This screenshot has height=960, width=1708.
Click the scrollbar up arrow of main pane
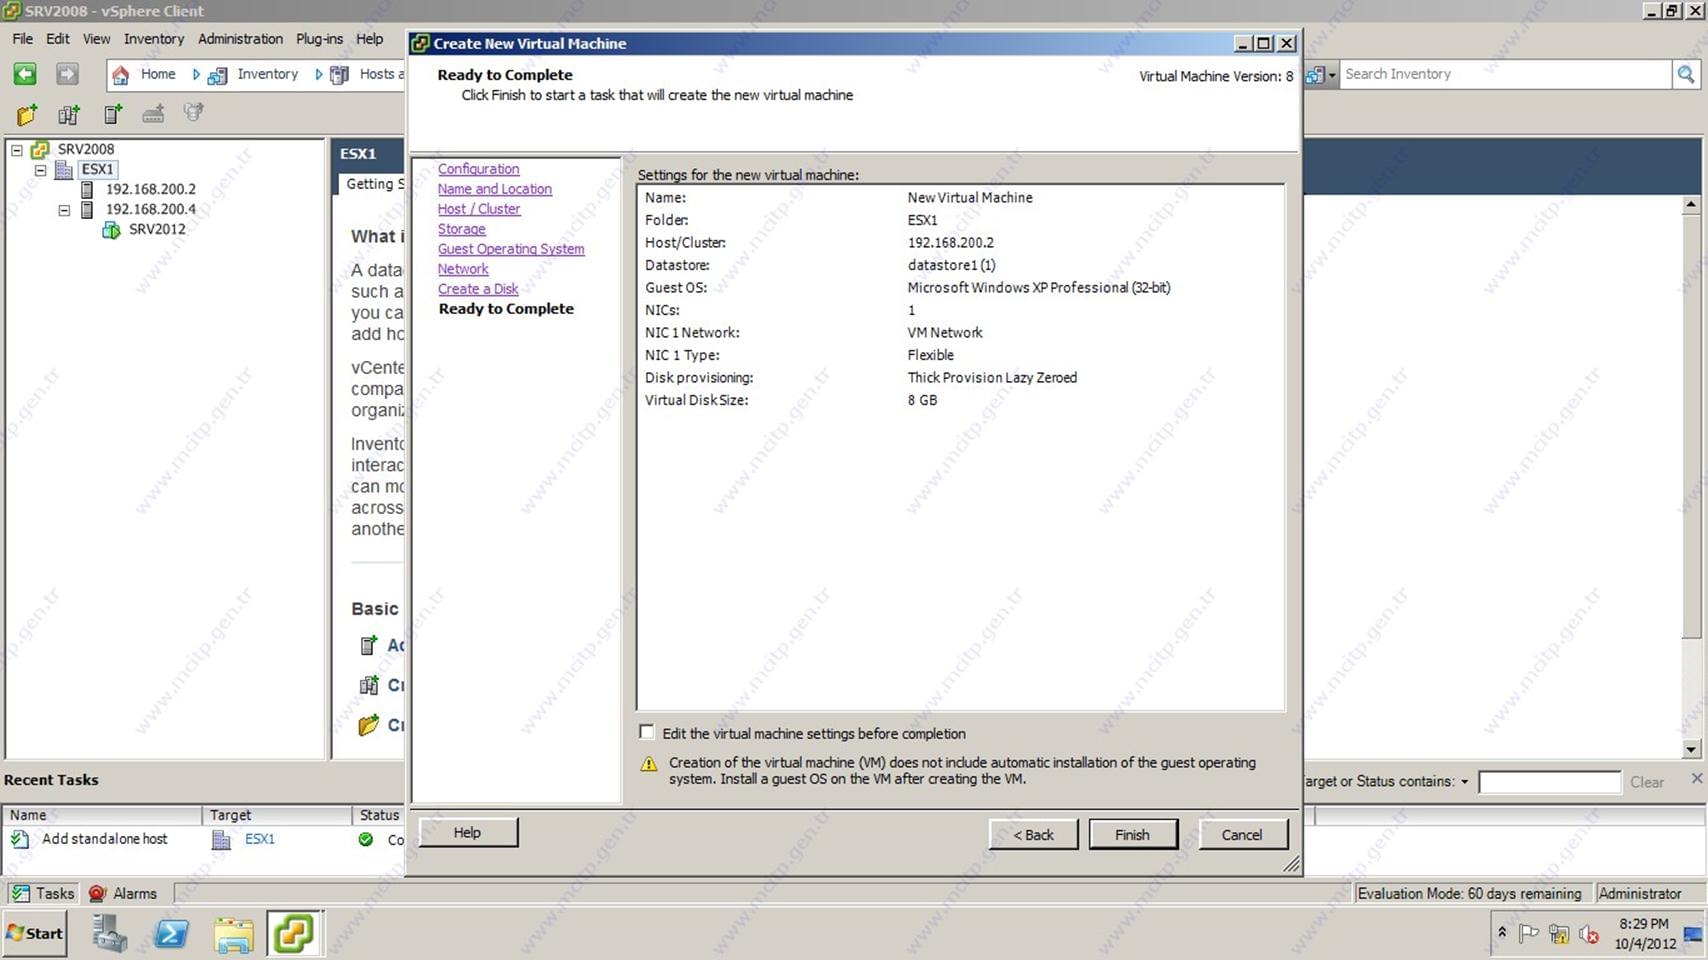pyautogui.click(x=1691, y=204)
